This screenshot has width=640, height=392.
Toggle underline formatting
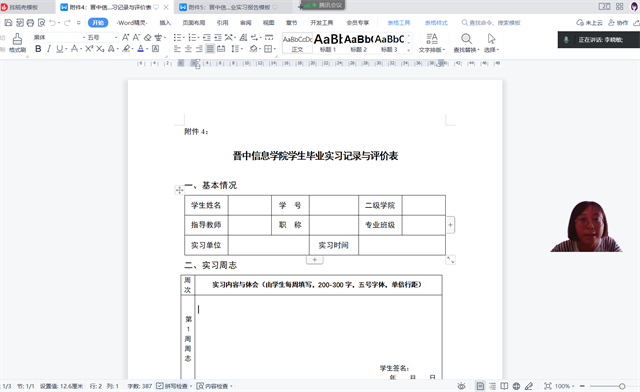tap(60, 49)
